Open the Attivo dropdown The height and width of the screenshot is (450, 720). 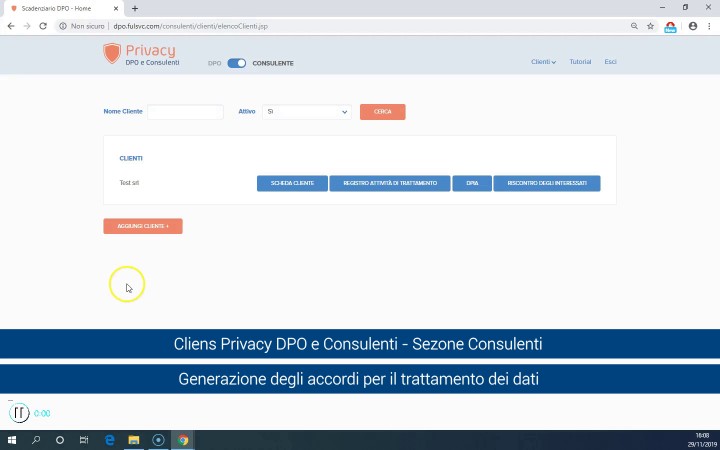307,112
